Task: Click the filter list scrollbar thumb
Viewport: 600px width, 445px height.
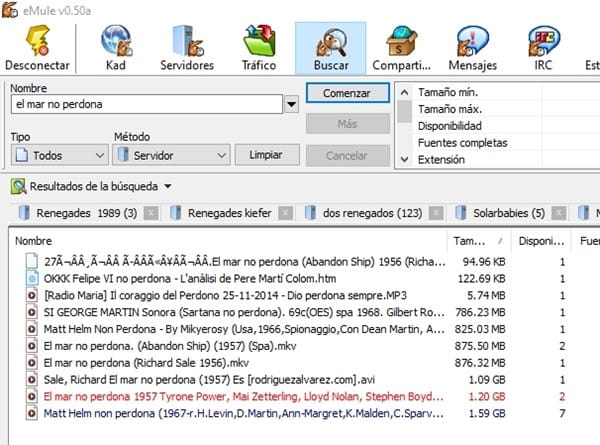Action: (404, 111)
